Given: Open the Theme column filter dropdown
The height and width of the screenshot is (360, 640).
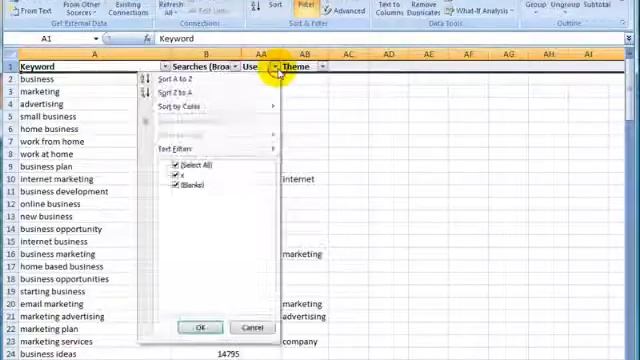Looking at the screenshot, I should 322,67.
